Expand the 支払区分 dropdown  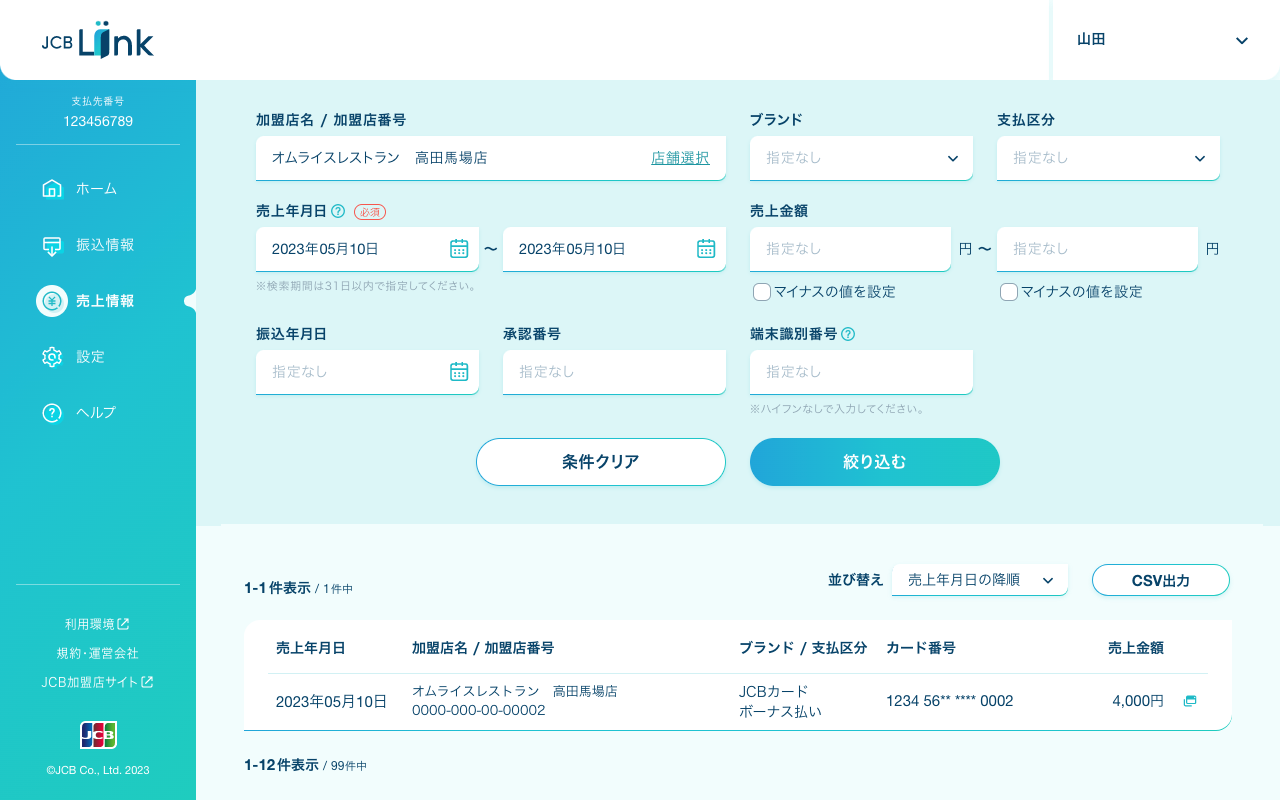(1108, 158)
